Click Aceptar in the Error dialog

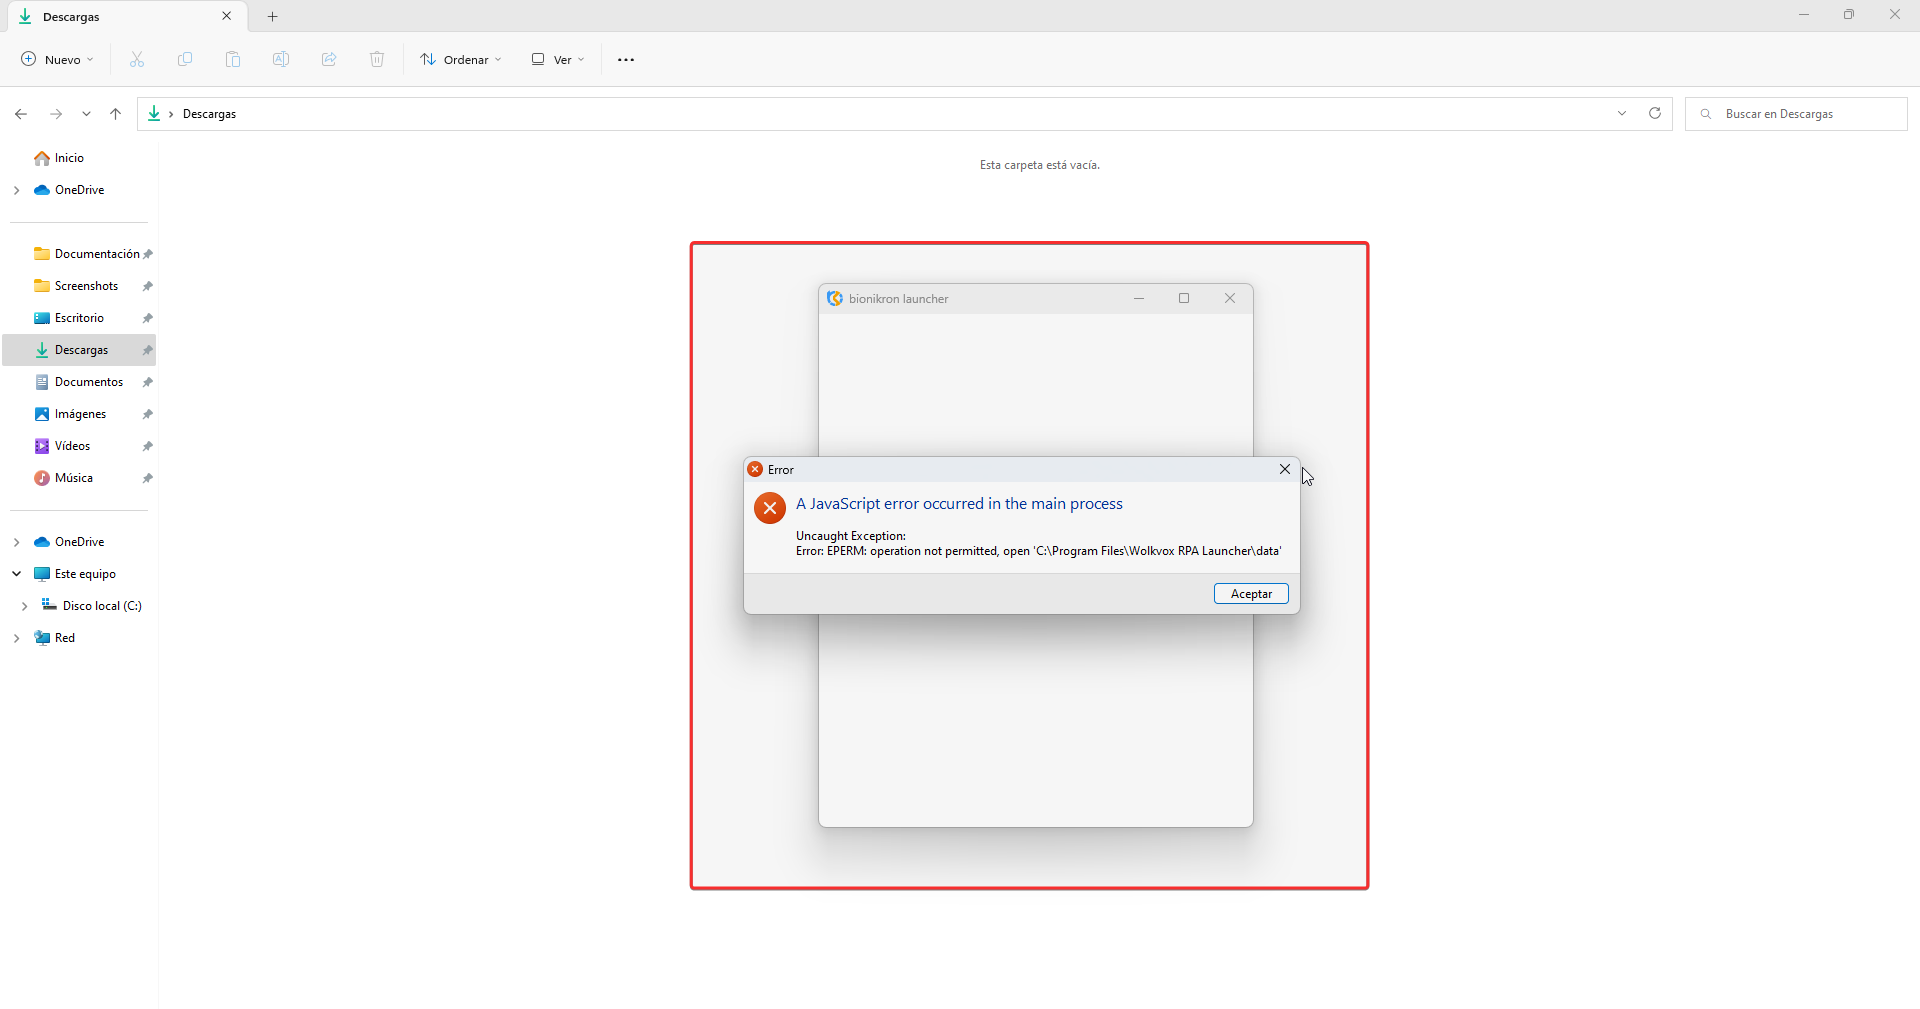point(1251,594)
